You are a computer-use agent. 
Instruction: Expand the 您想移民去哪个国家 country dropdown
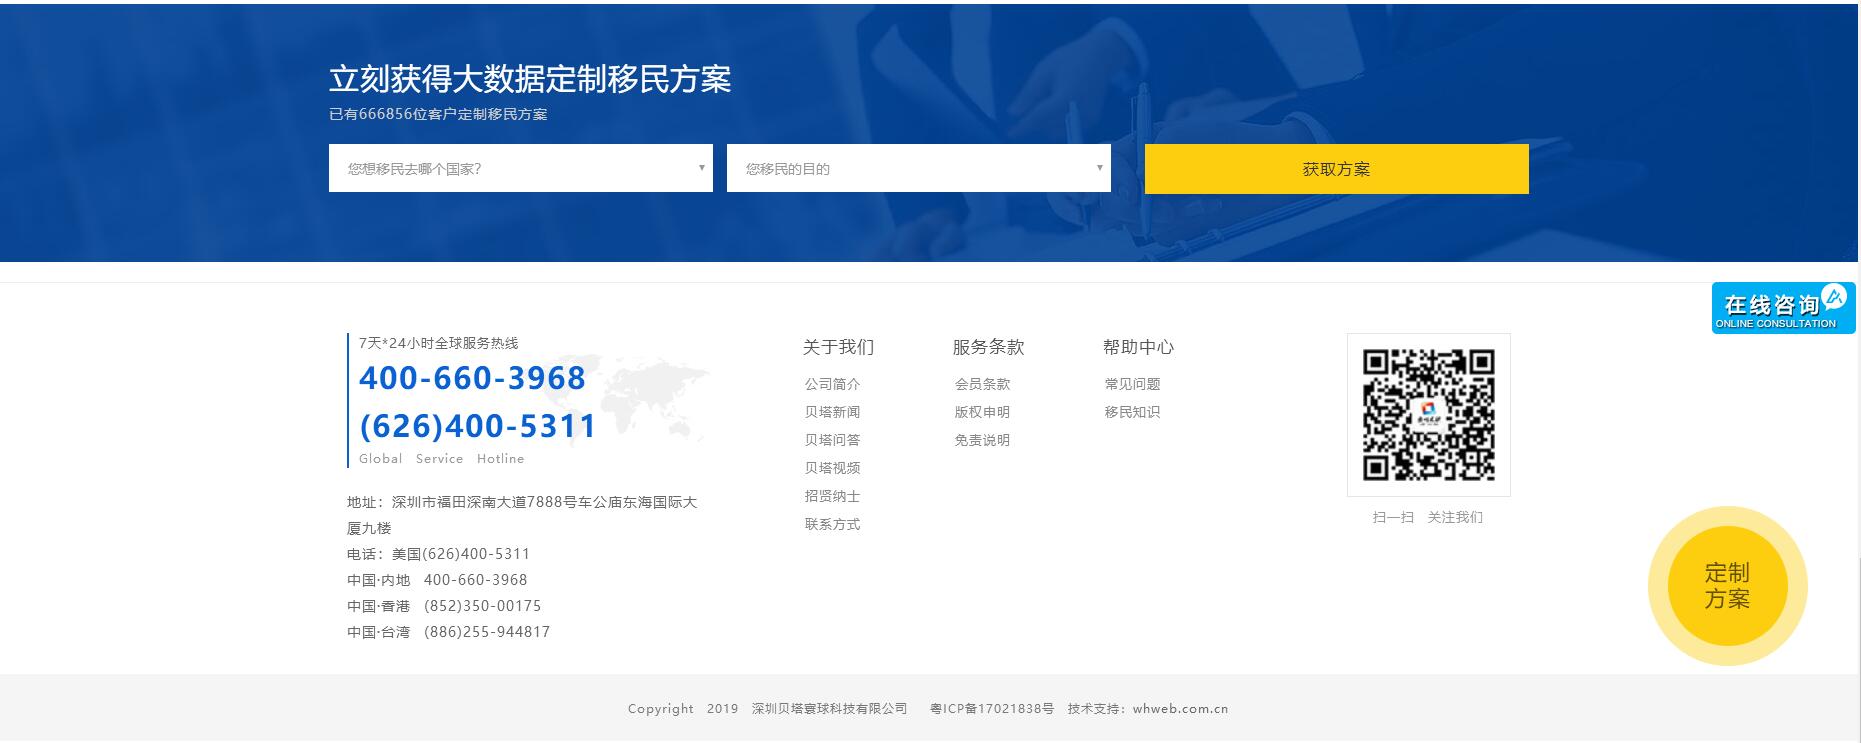point(520,168)
